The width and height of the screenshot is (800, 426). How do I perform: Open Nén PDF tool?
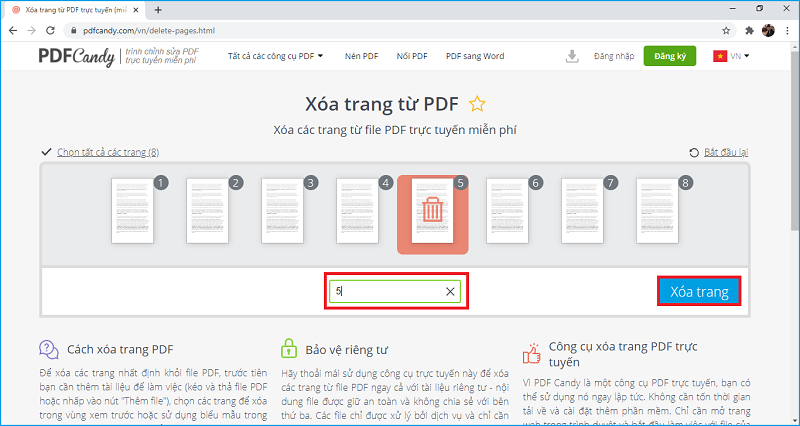[x=361, y=56]
